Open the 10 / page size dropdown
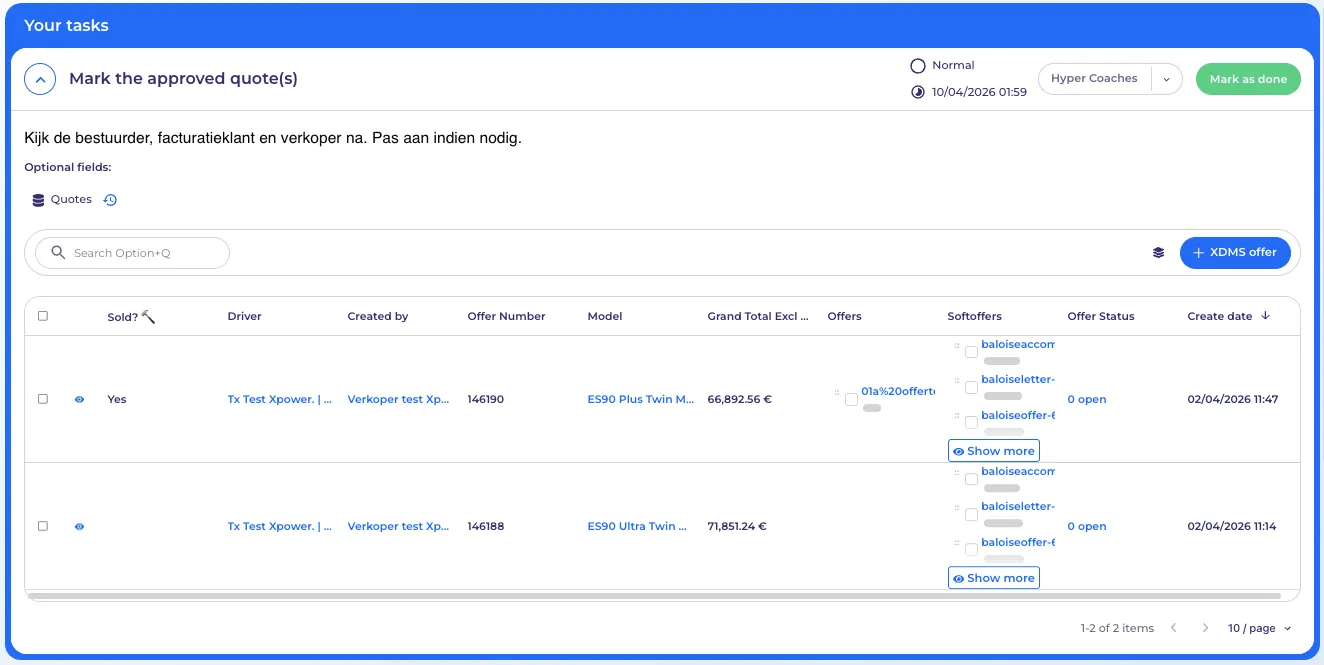Screen dimensions: 1324x665 pyautogui.click(x=1260, y=628)
